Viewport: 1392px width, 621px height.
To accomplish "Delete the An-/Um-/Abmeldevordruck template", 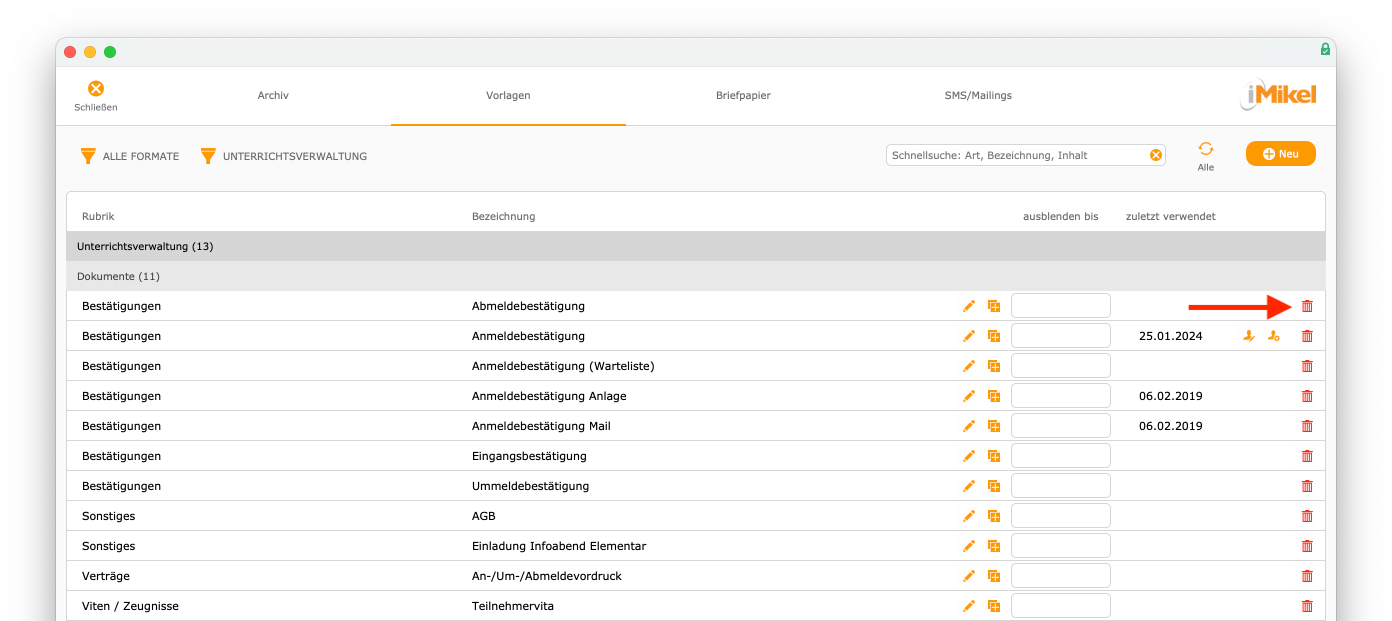I will [1307, 576].
